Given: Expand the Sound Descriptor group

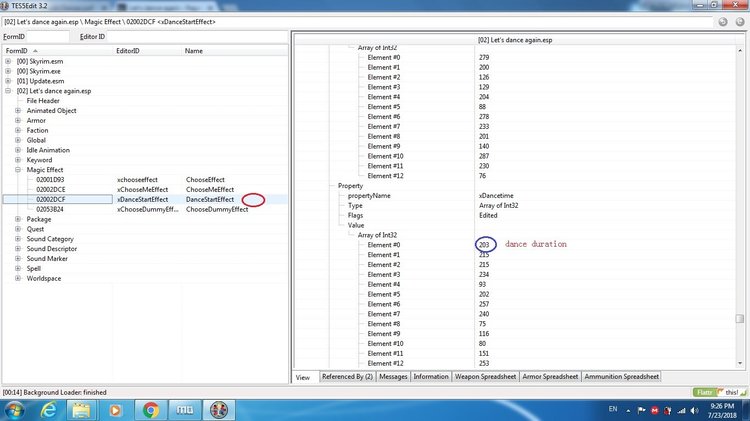Looking at the screenshot, I should click(18, 249).
